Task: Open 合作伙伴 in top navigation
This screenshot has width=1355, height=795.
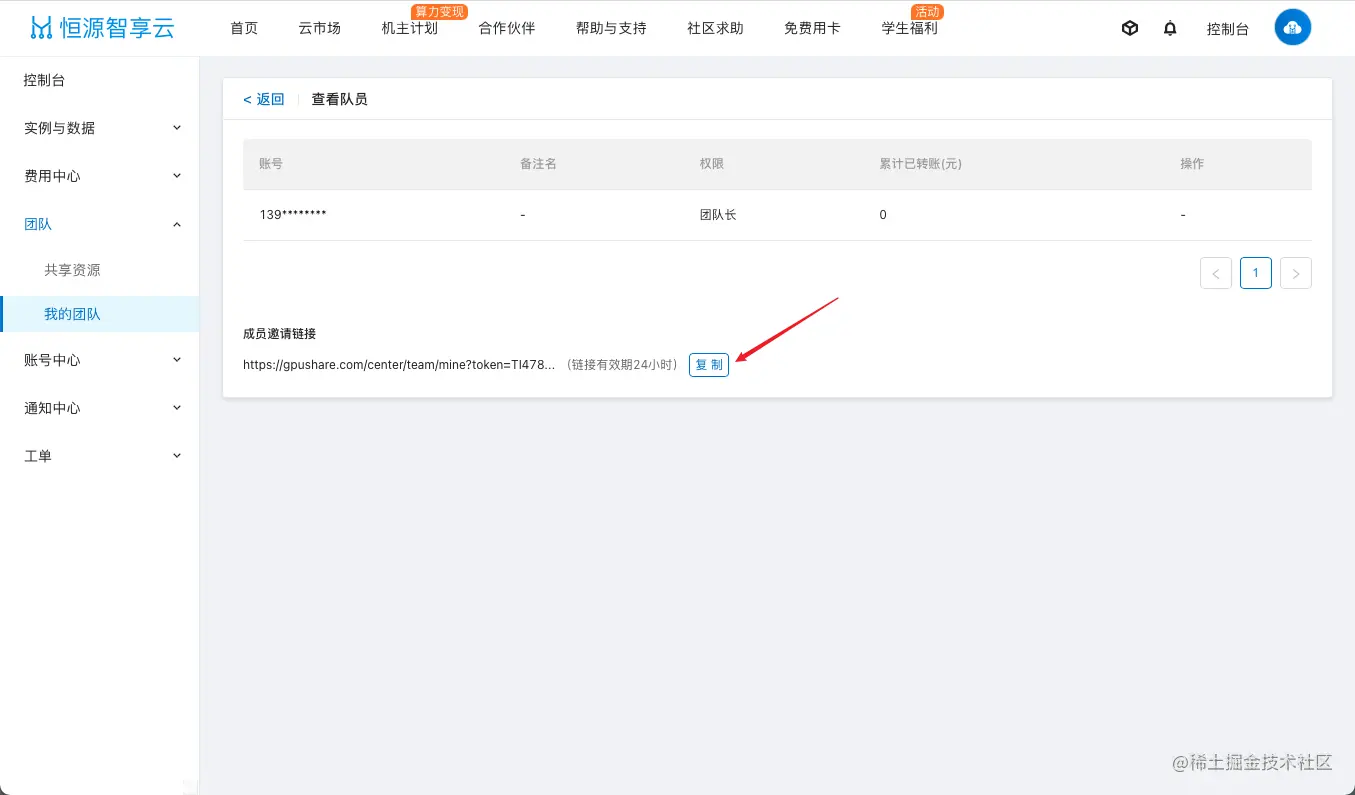Action: click(x=507, y=28)
